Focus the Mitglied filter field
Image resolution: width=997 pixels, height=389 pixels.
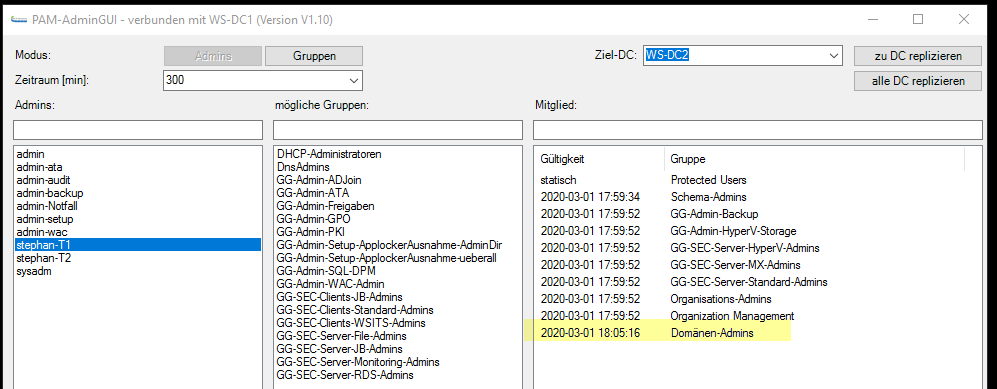(757, 130)
